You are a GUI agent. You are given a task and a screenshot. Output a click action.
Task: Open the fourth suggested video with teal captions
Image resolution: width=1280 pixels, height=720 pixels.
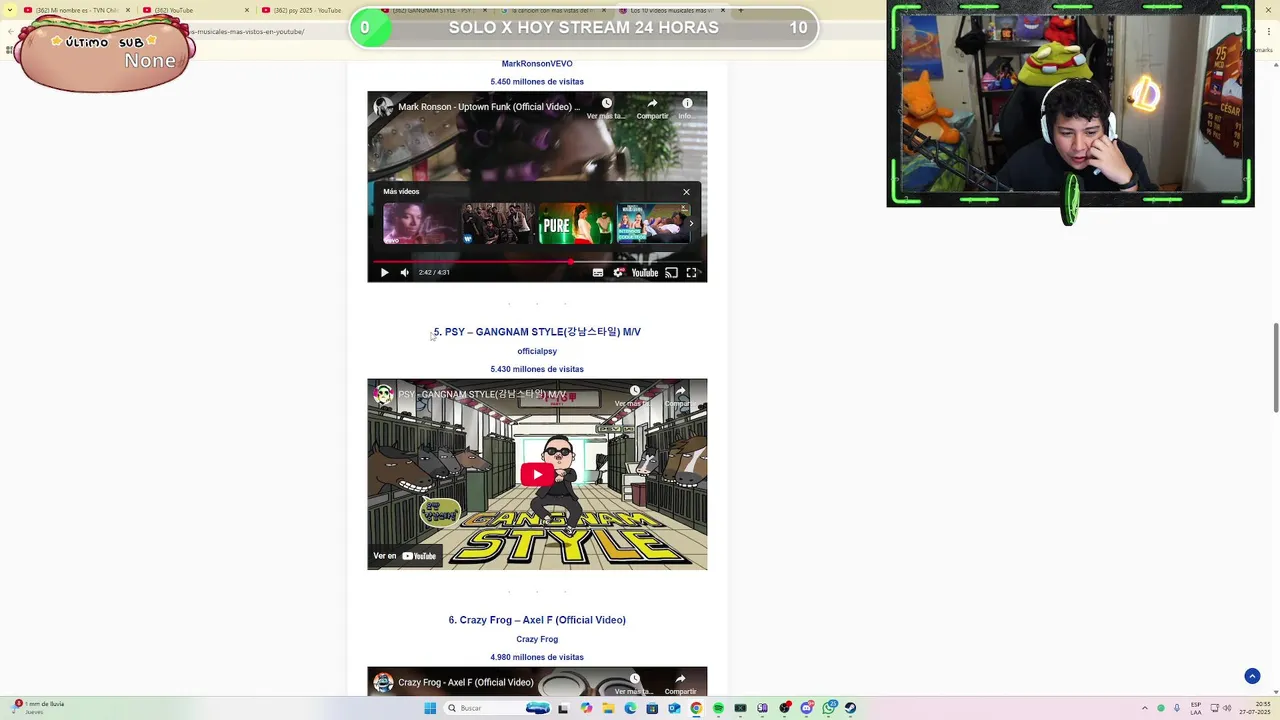coord(653,224)
